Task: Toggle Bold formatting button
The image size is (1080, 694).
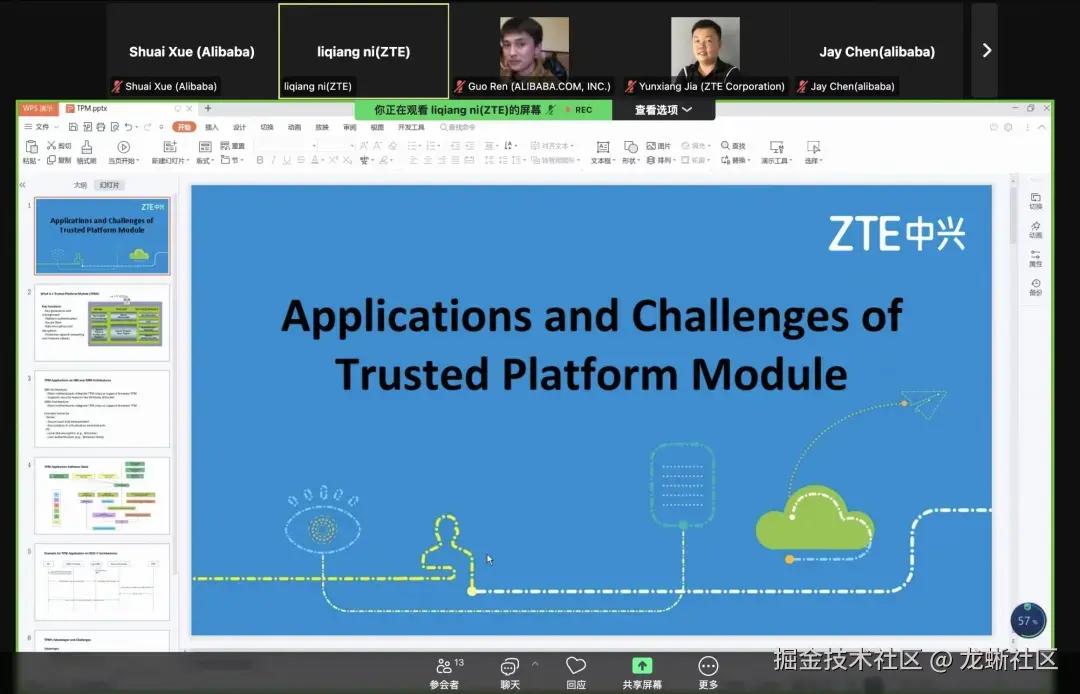Action: pyautogui.click(x=260, y=160)
